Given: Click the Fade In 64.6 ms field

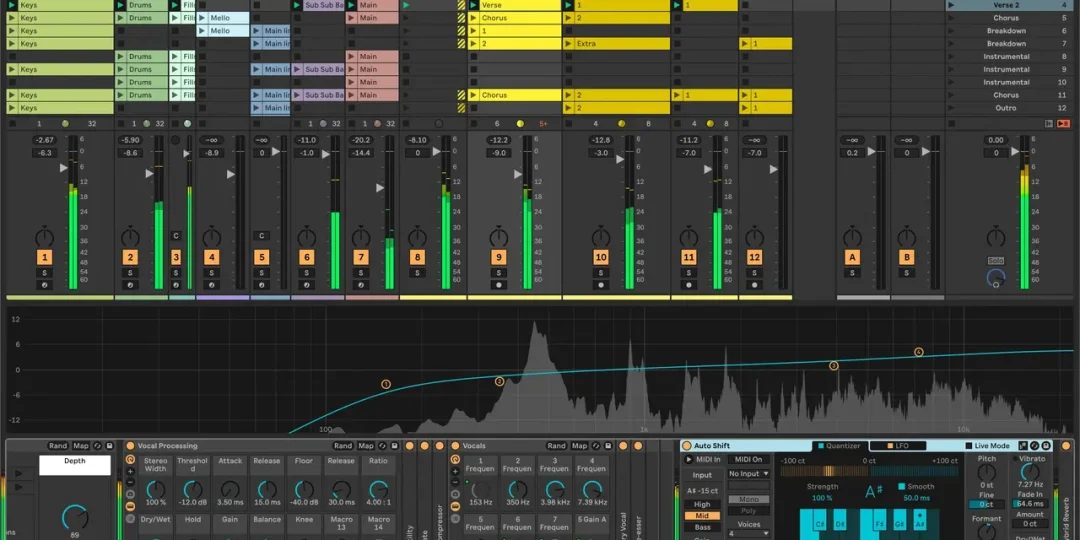Looking at the screenshot, I should [1030, 504].
